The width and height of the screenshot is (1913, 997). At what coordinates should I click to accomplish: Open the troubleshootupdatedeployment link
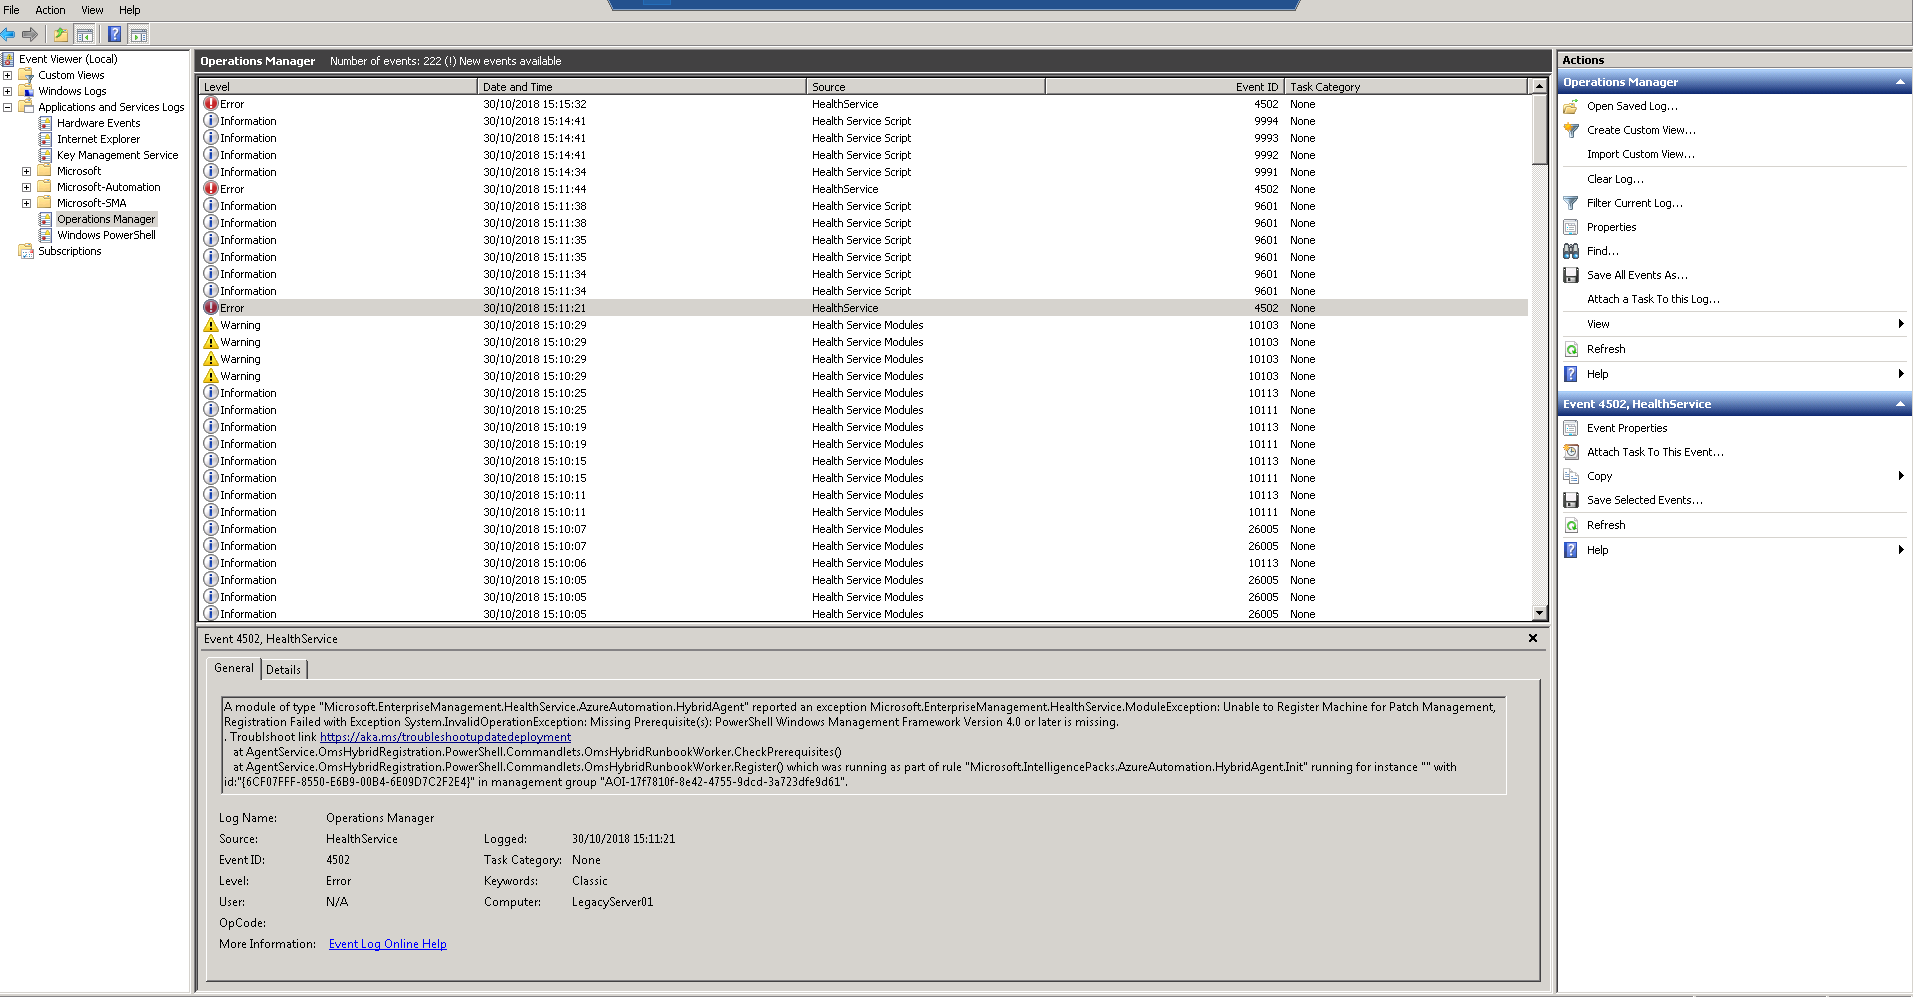pos(445,737)
